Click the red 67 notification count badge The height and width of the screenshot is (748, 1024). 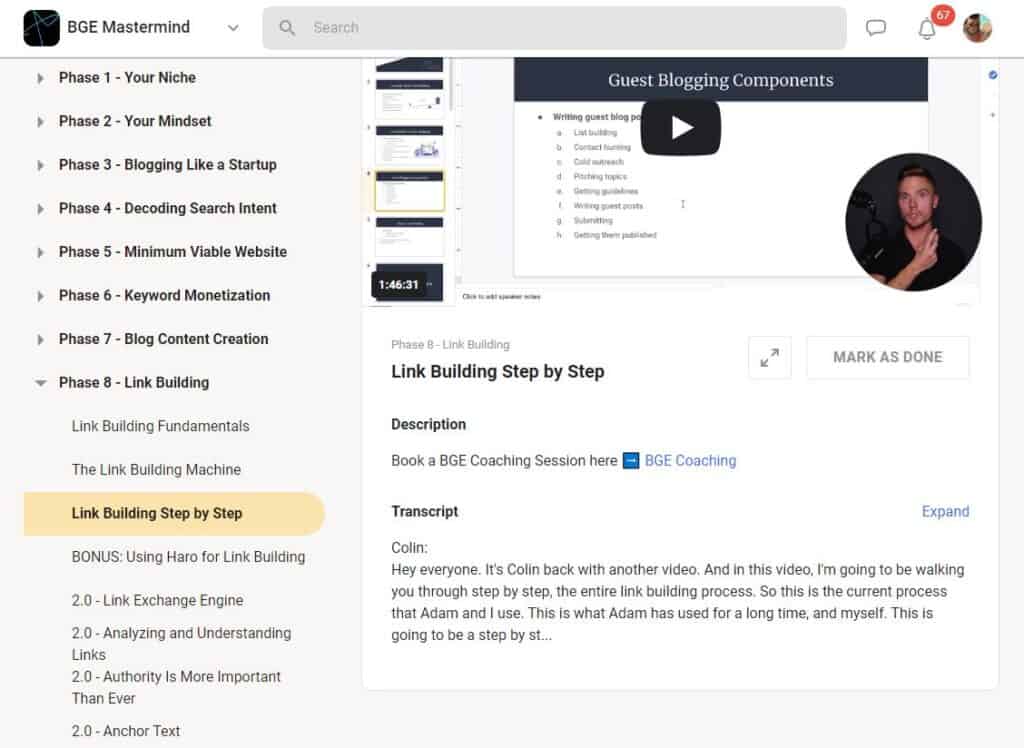coord(942,15)
